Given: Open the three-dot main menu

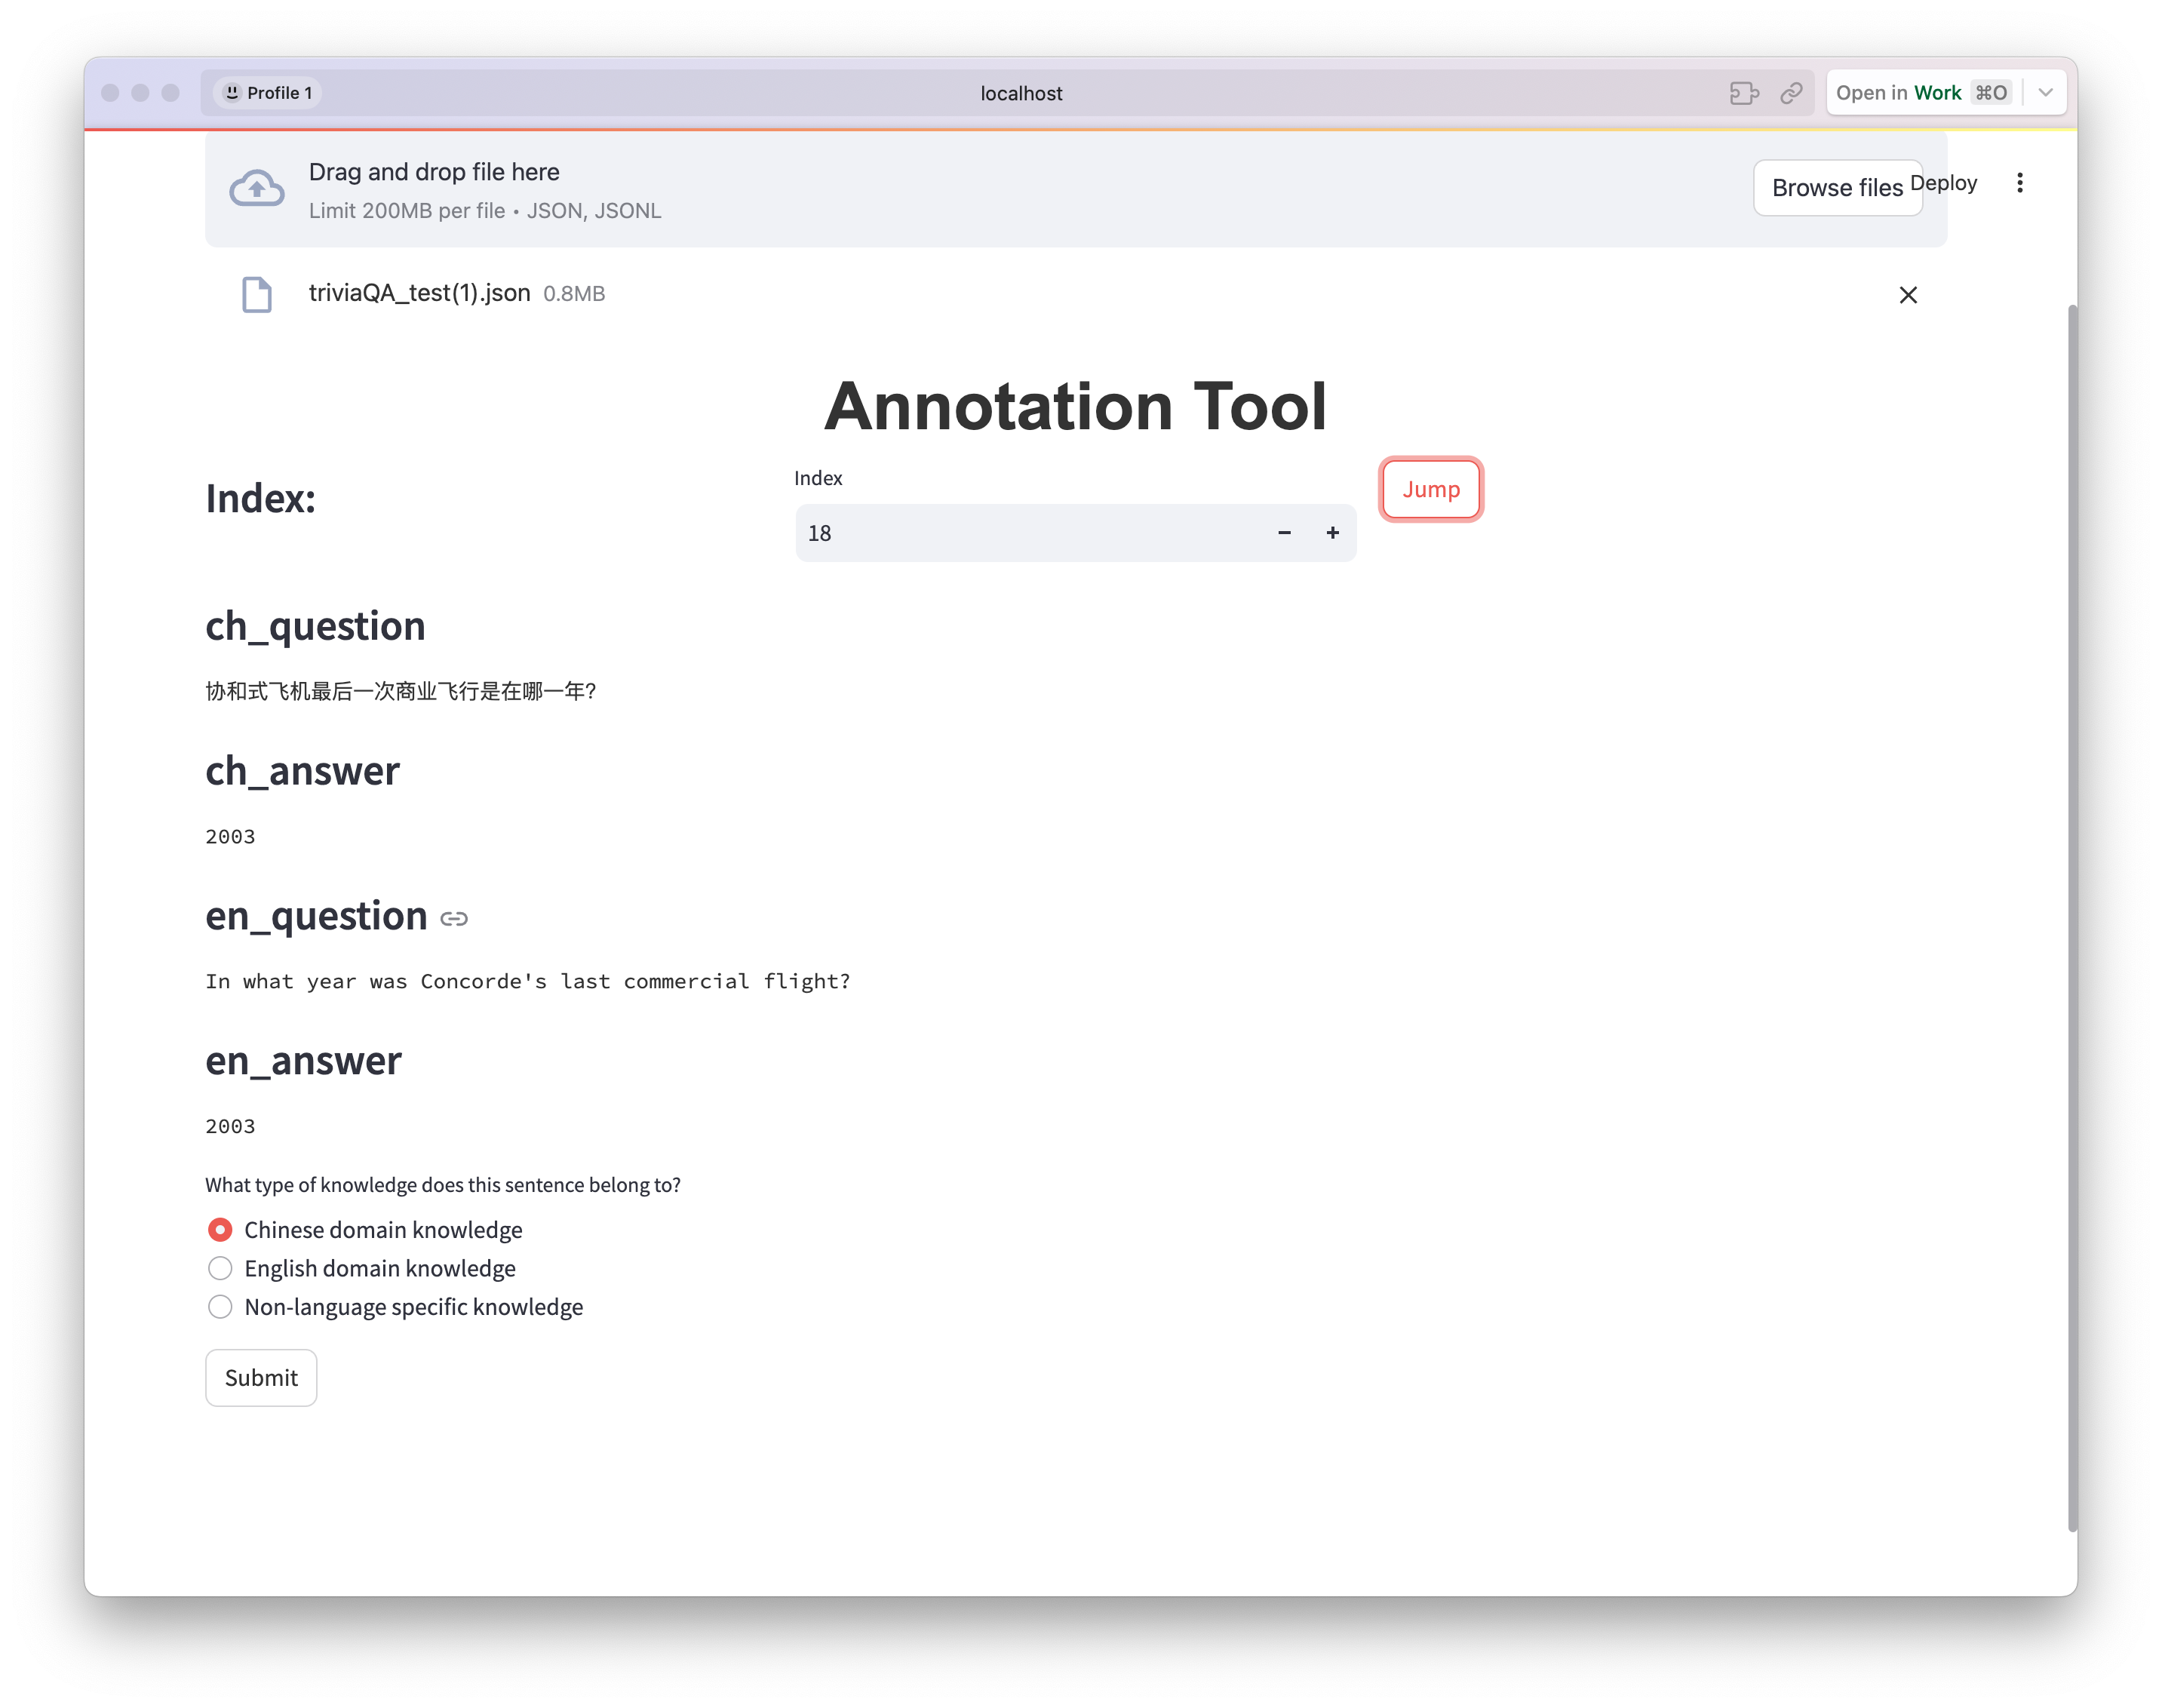Looking at the screenshot, I should click(2019, 183).
